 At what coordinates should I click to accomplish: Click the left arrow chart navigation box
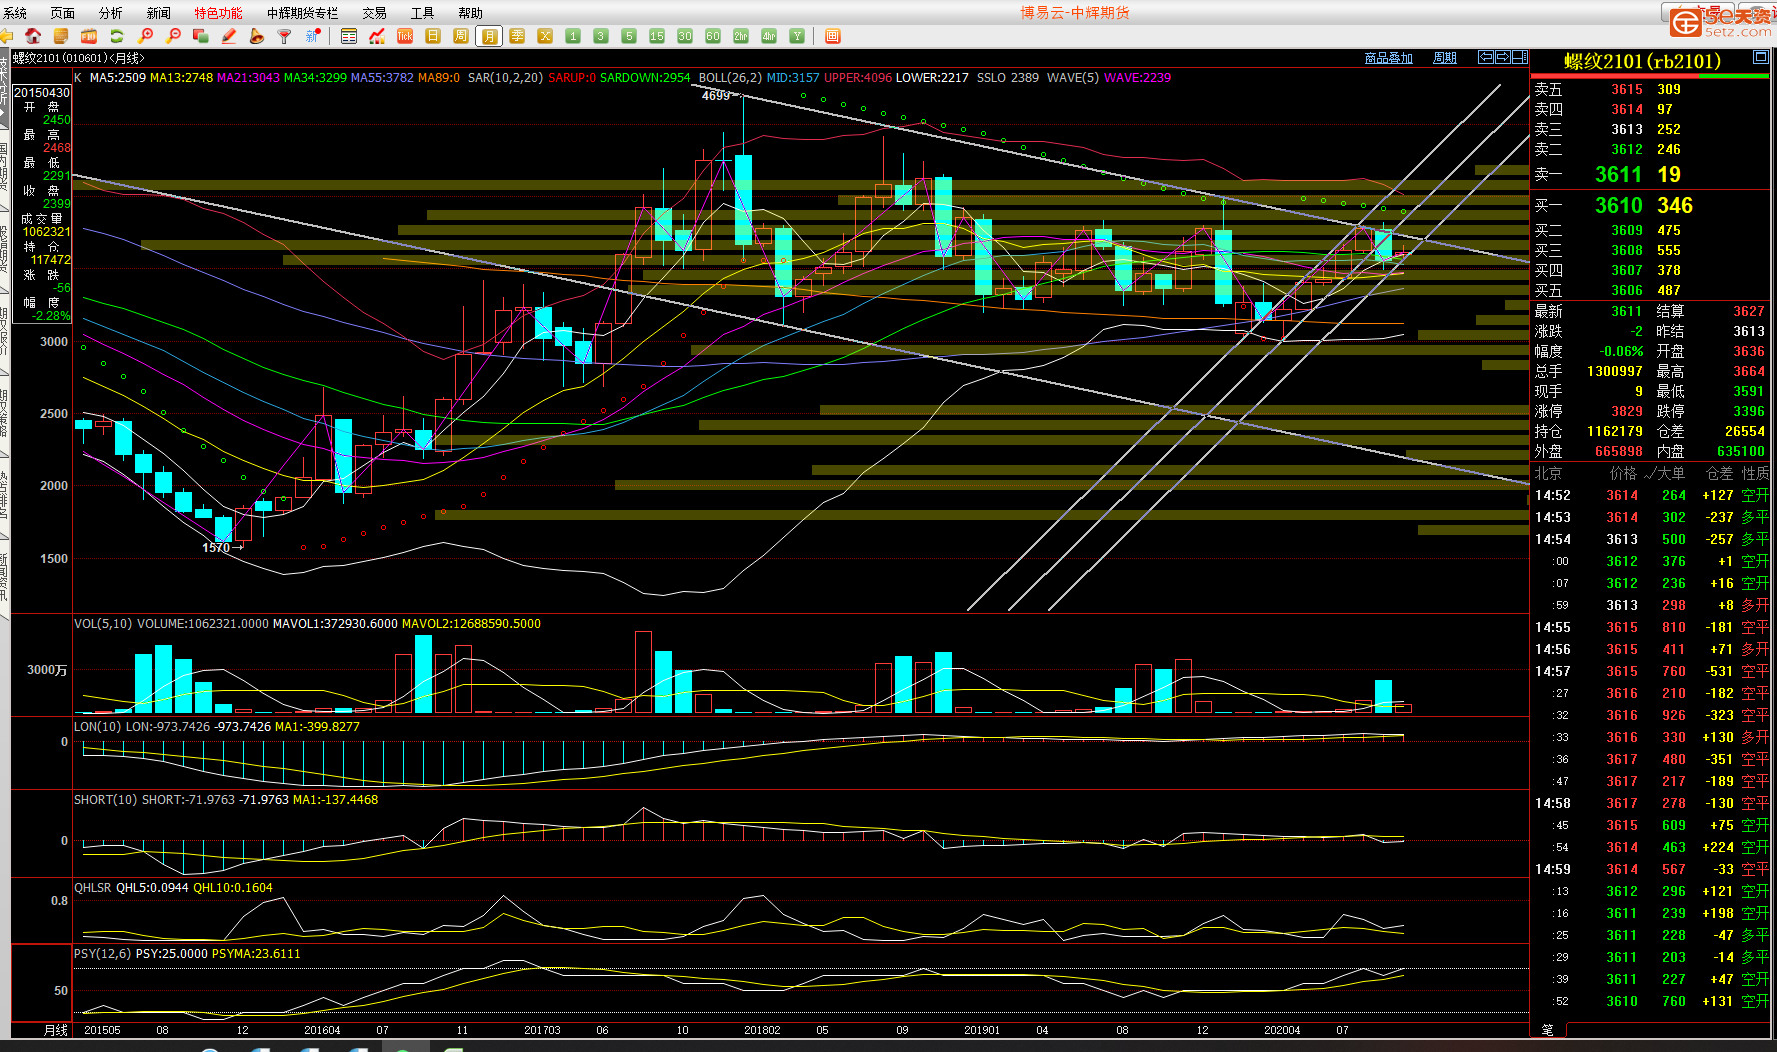coord(1486,57)
